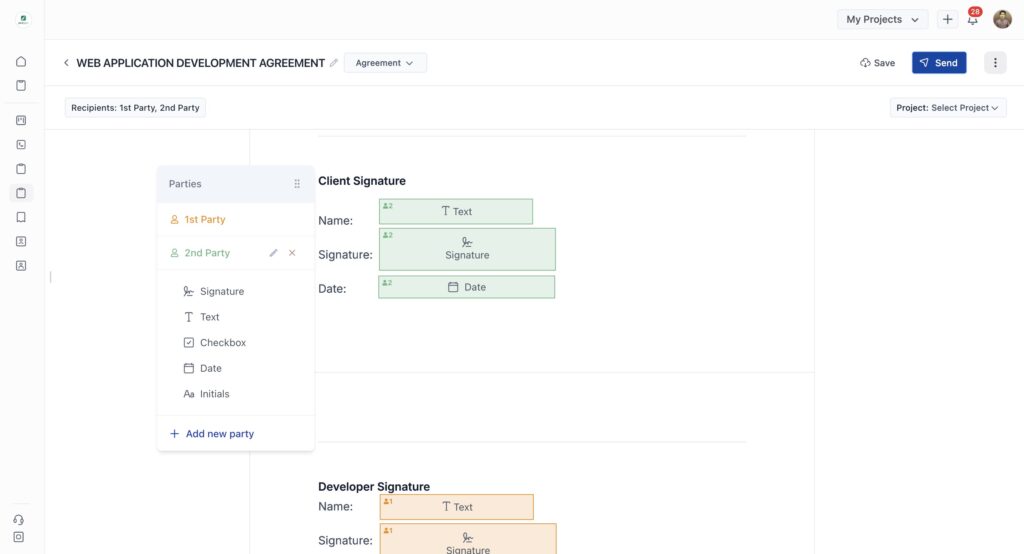
Task: Open the three-dot more options menu
Action: click(x=995, y=63)
